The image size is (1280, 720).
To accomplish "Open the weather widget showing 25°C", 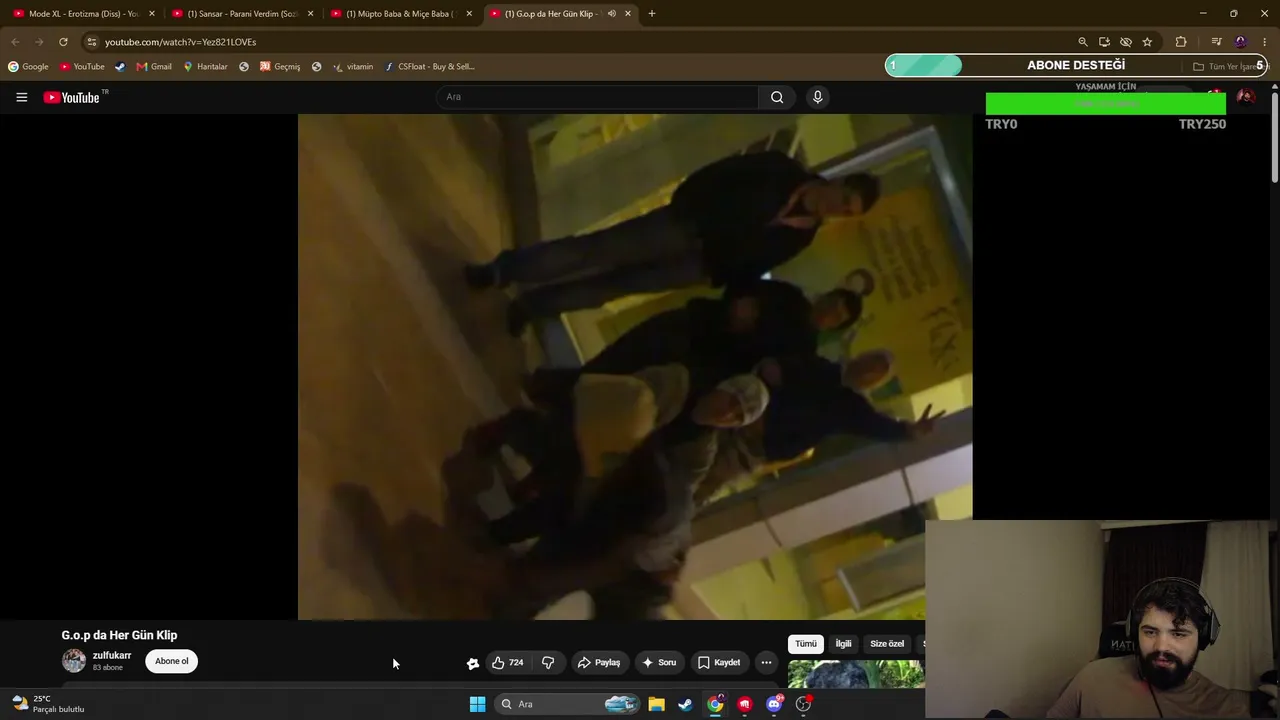I will click(x=48, y=704).
